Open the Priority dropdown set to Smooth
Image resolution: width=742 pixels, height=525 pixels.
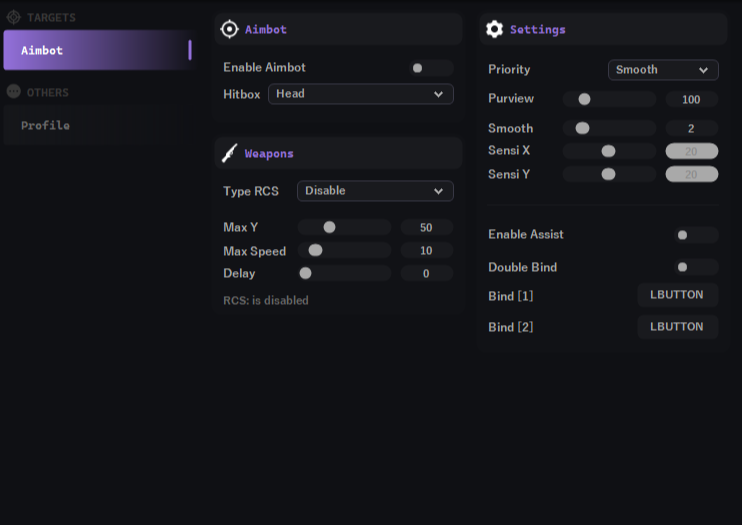(663, 70)
